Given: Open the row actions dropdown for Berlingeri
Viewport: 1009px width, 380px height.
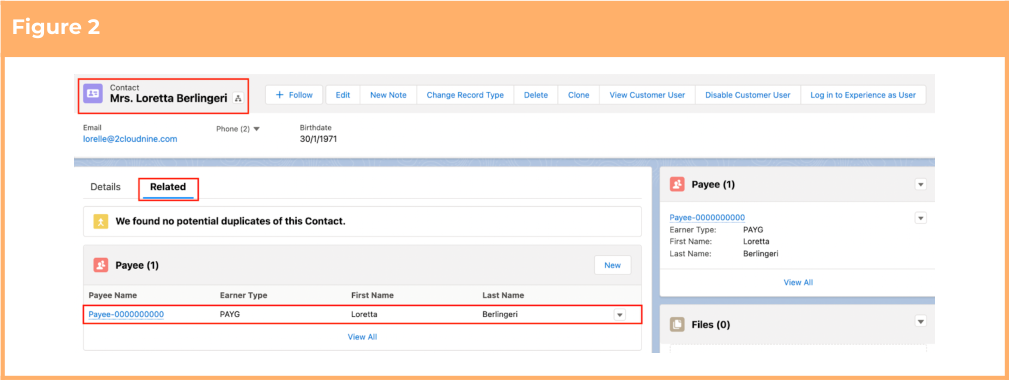Looking at the screenshot, I should pos(619,315).
